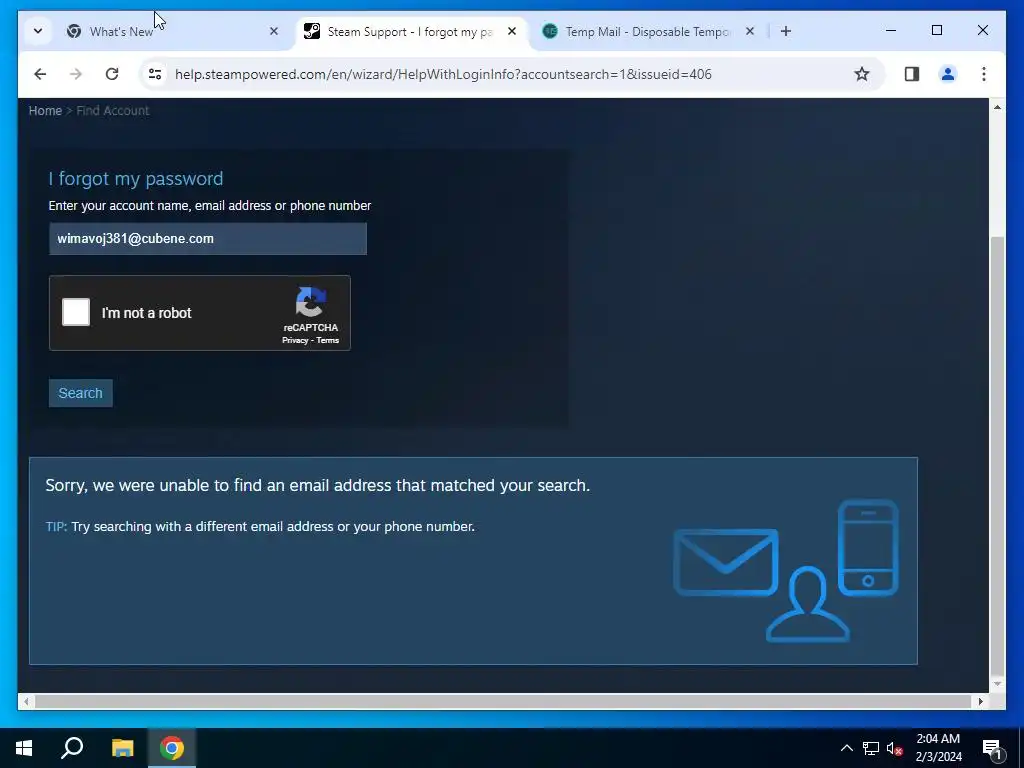Open the browser side panel

coord(912,74)
